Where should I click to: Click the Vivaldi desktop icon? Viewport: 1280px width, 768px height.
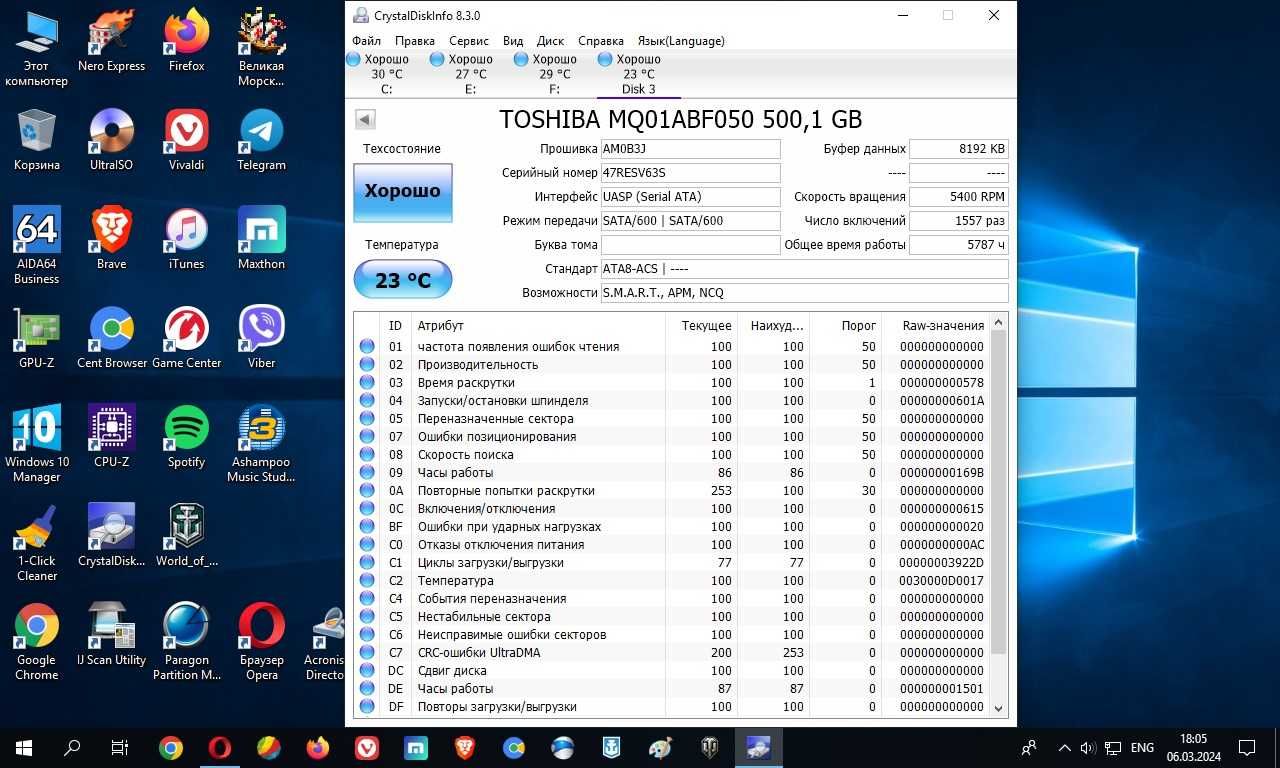[x=186, y=140]
